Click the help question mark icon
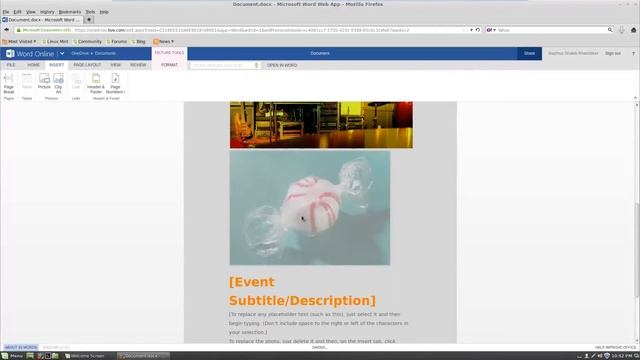This screenshot has height=360, width=640. pyautogui.click(x=633, y=53)
